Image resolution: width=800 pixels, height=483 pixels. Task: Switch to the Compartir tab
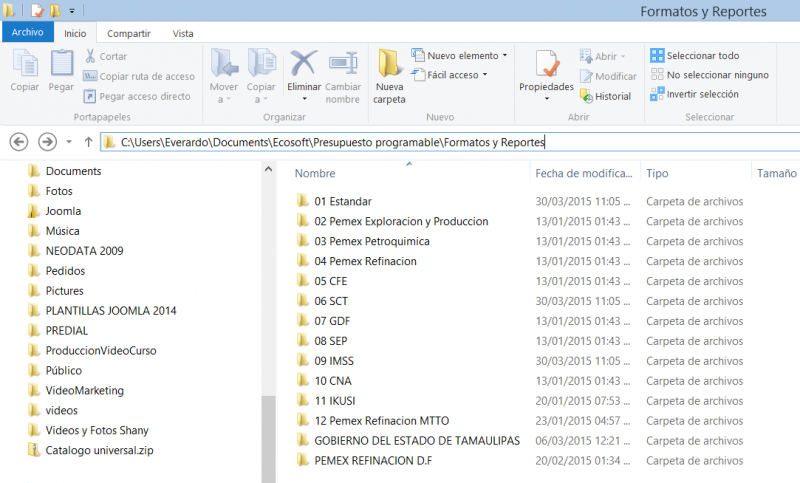[x=129, y=33]
